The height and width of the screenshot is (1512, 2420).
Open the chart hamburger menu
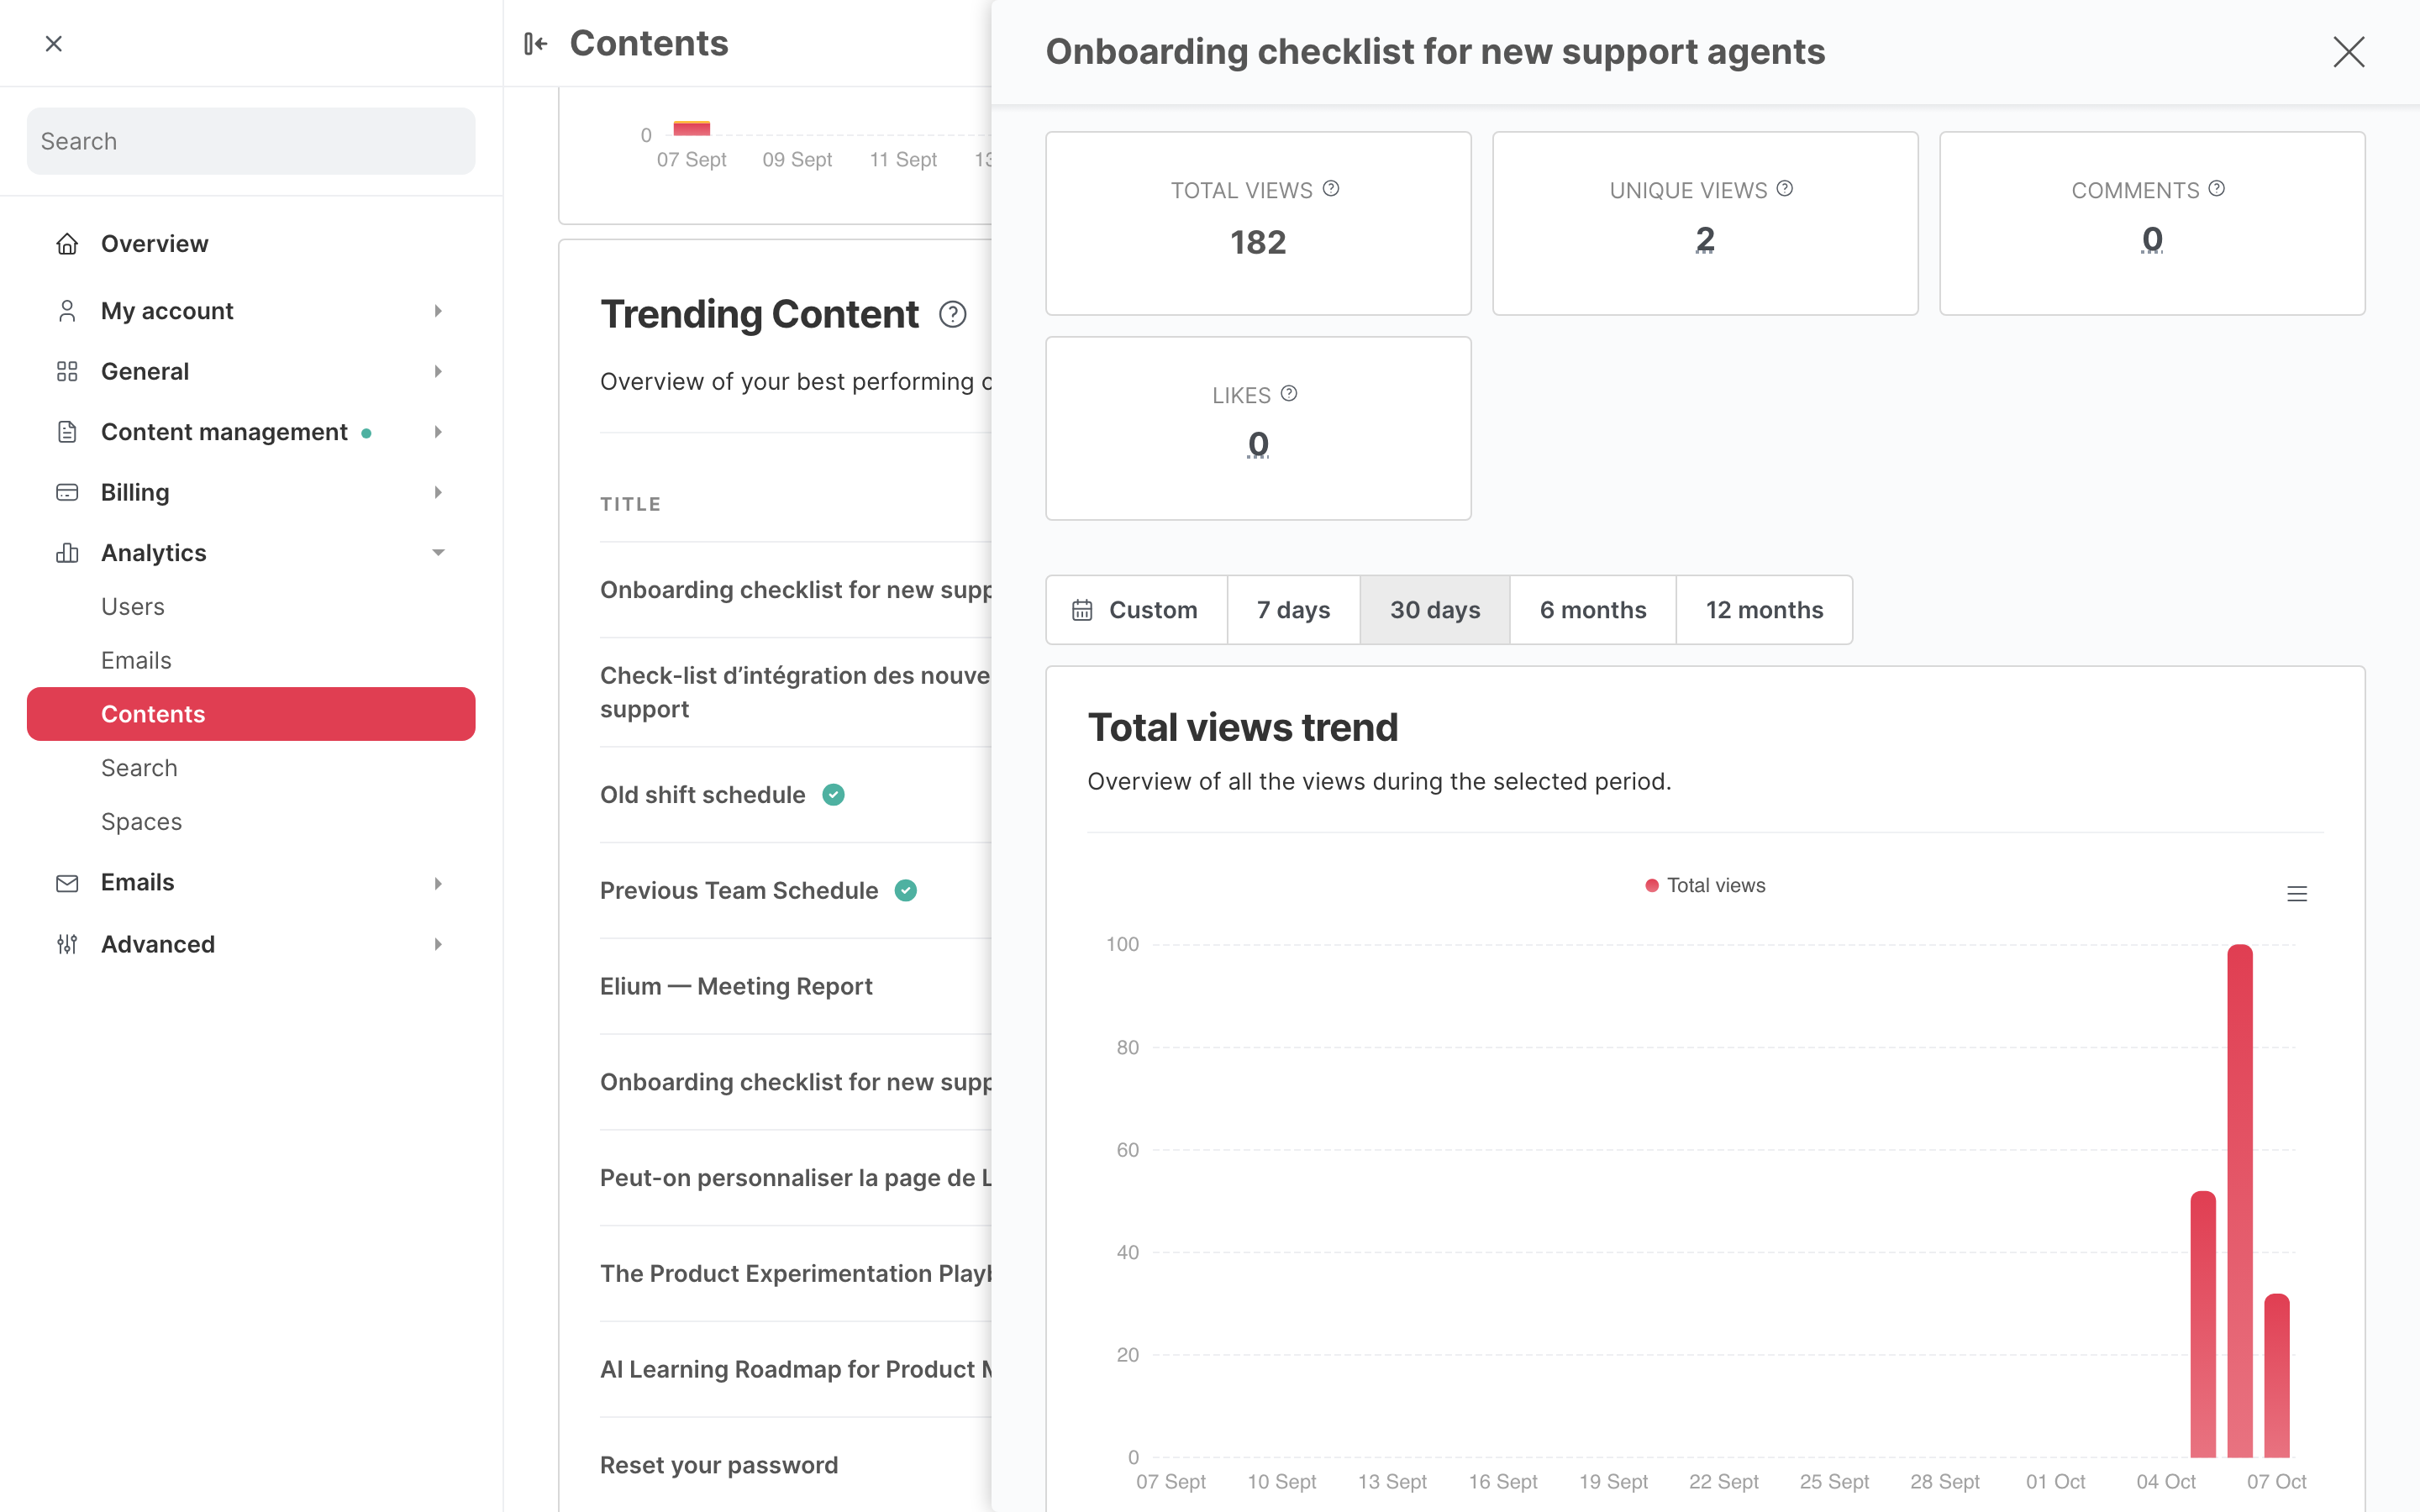2297,893
